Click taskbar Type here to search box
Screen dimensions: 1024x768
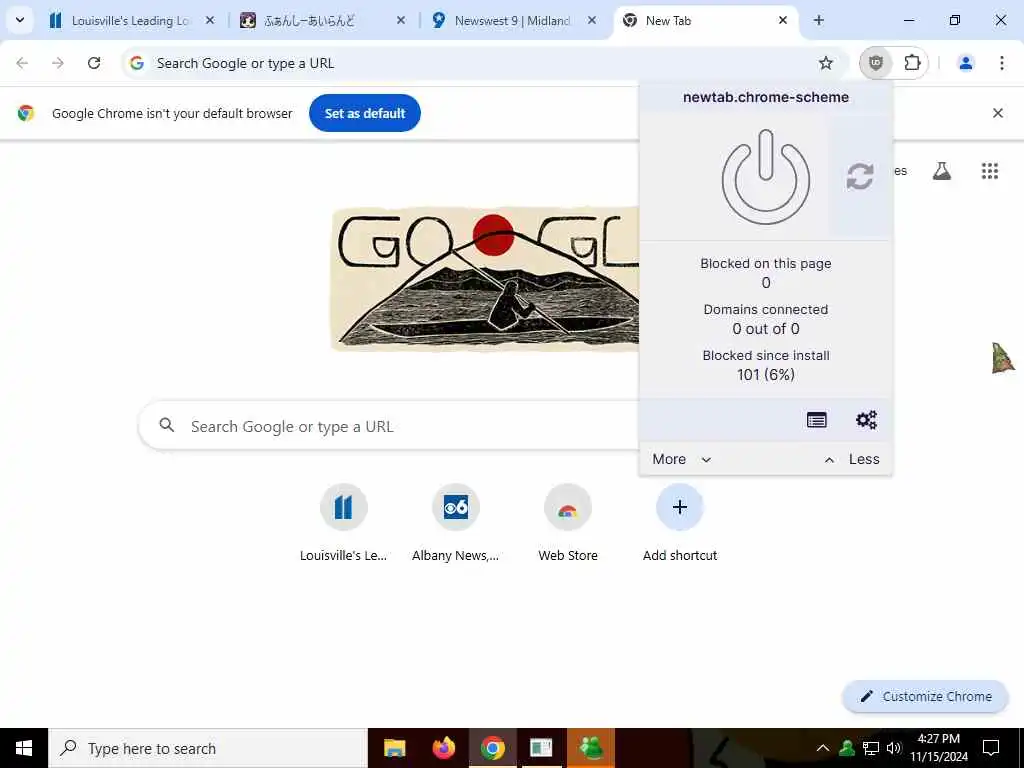point(208,748)
